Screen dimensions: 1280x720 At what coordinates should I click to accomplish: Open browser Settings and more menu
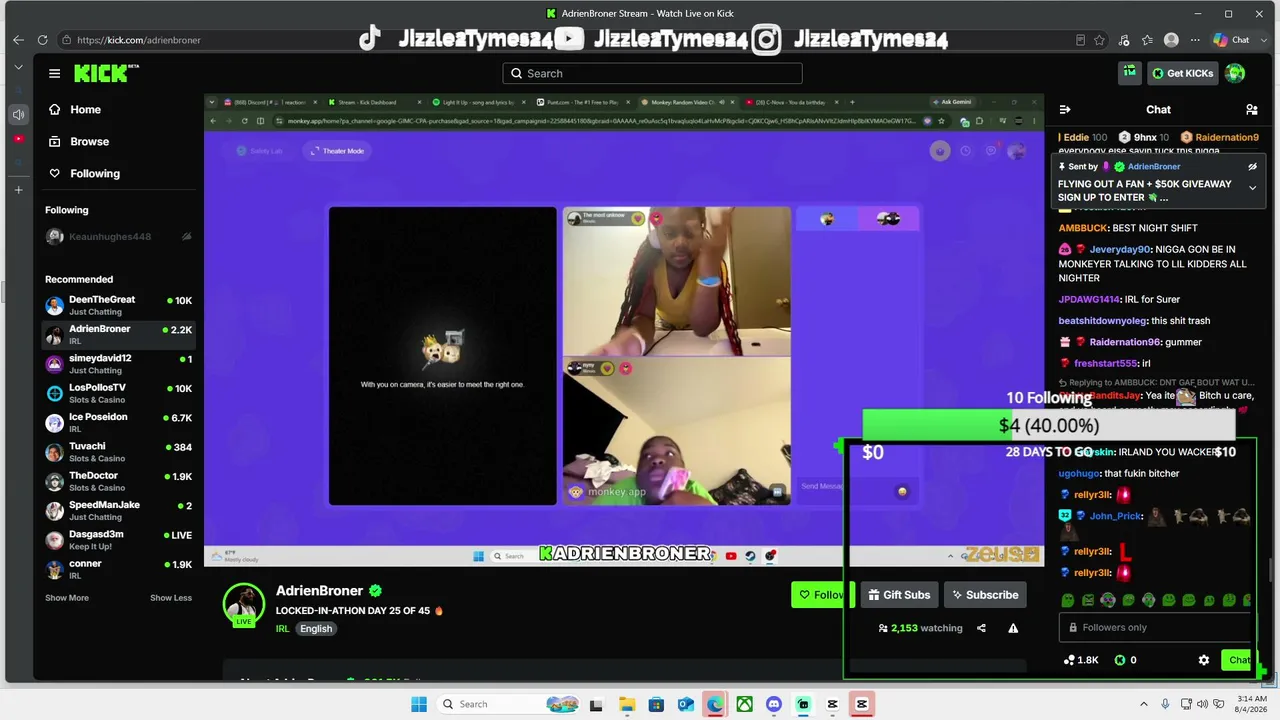[1194, 40]
